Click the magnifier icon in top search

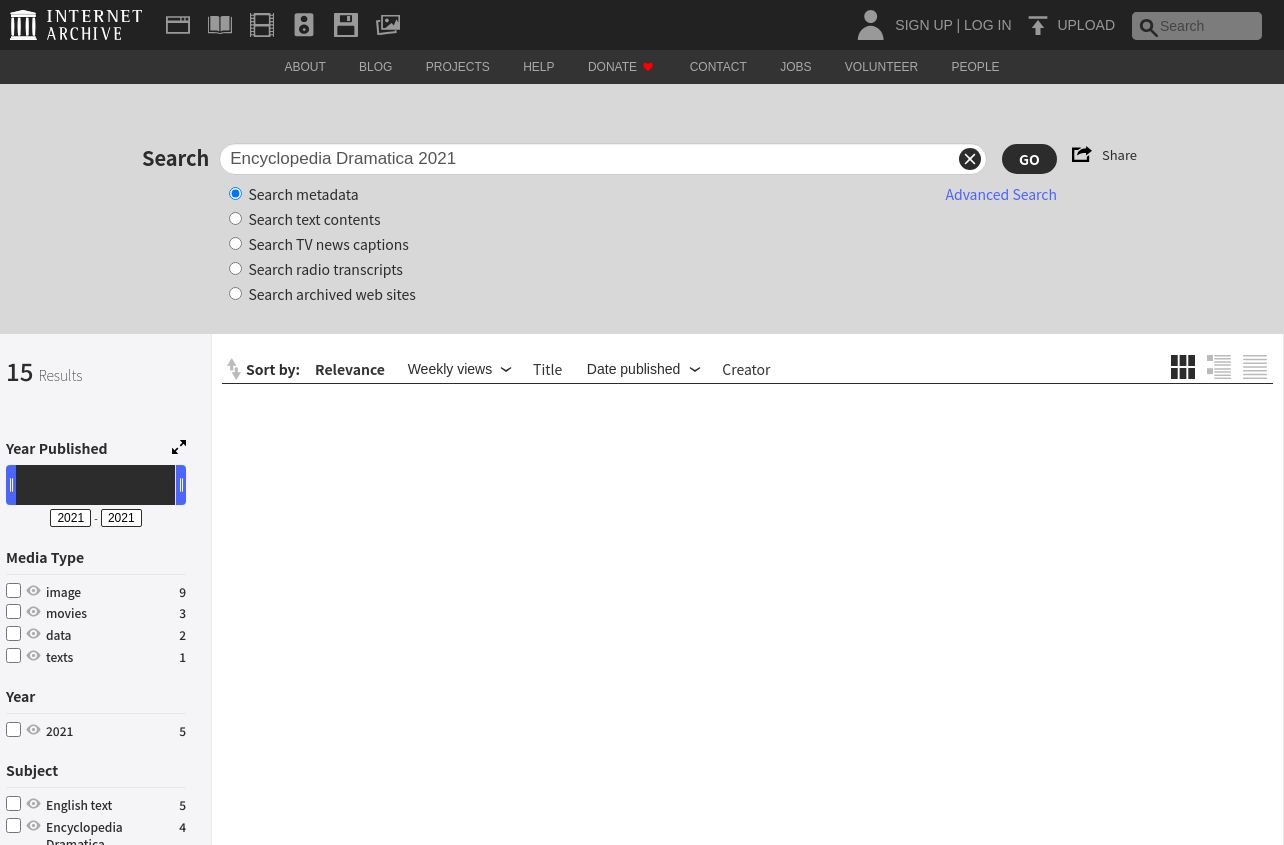1148,27
